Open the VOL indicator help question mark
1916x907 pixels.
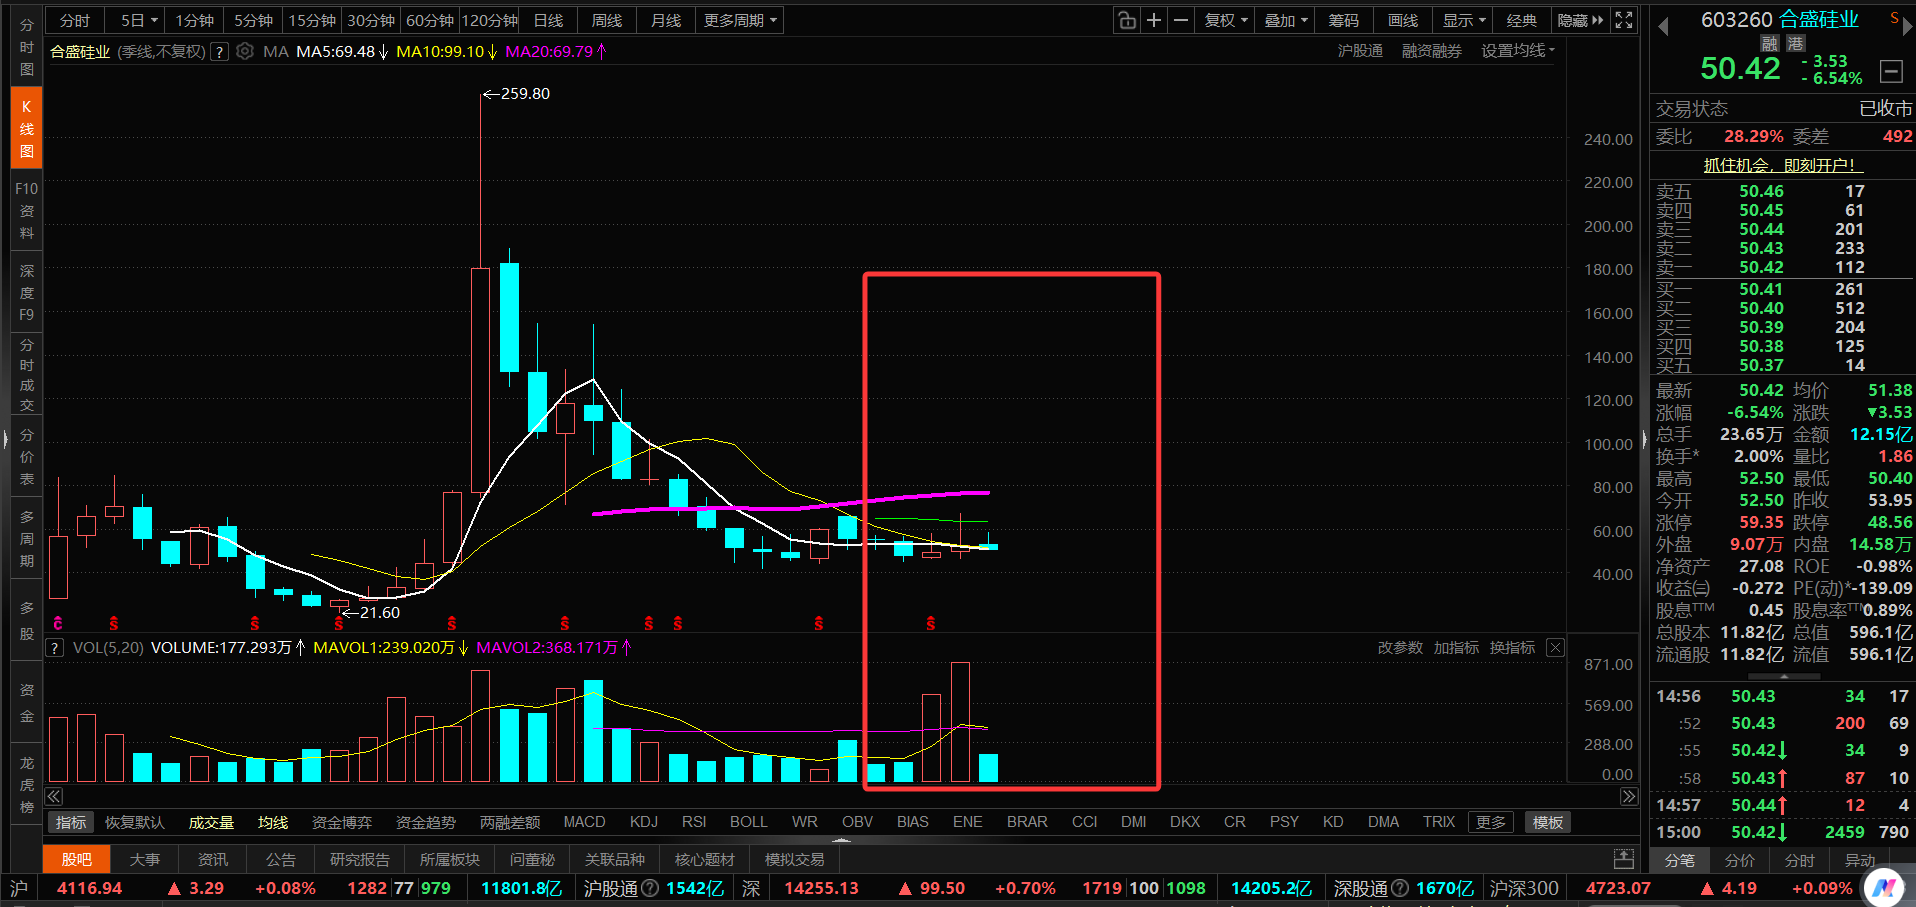tap(56, 648)
